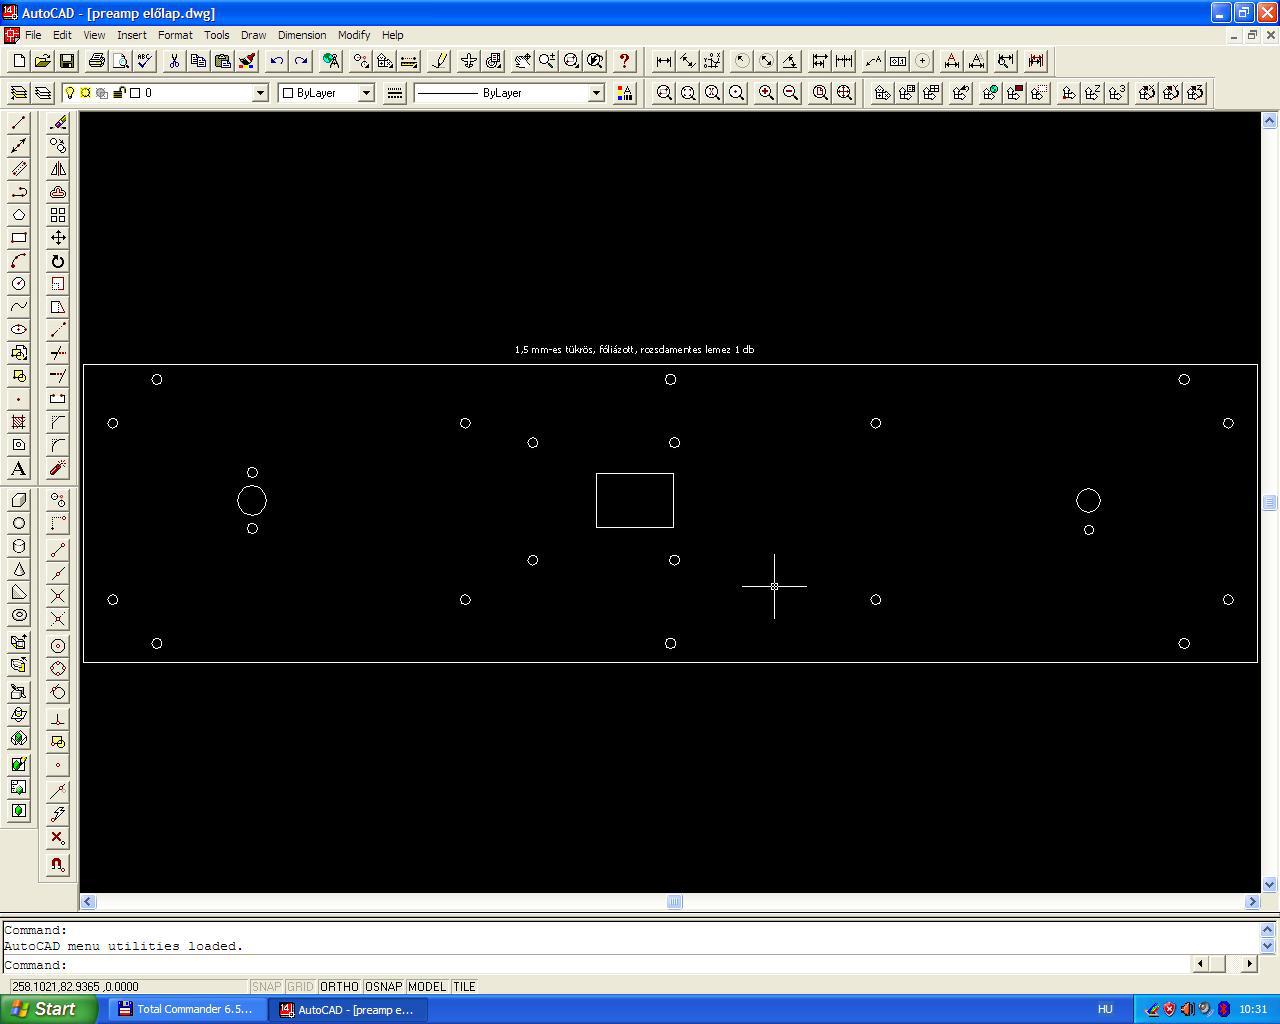Select the Scale tool
Image resolution: width=1280 pixels, height=1024 pixels.
(x=58, y=284)
